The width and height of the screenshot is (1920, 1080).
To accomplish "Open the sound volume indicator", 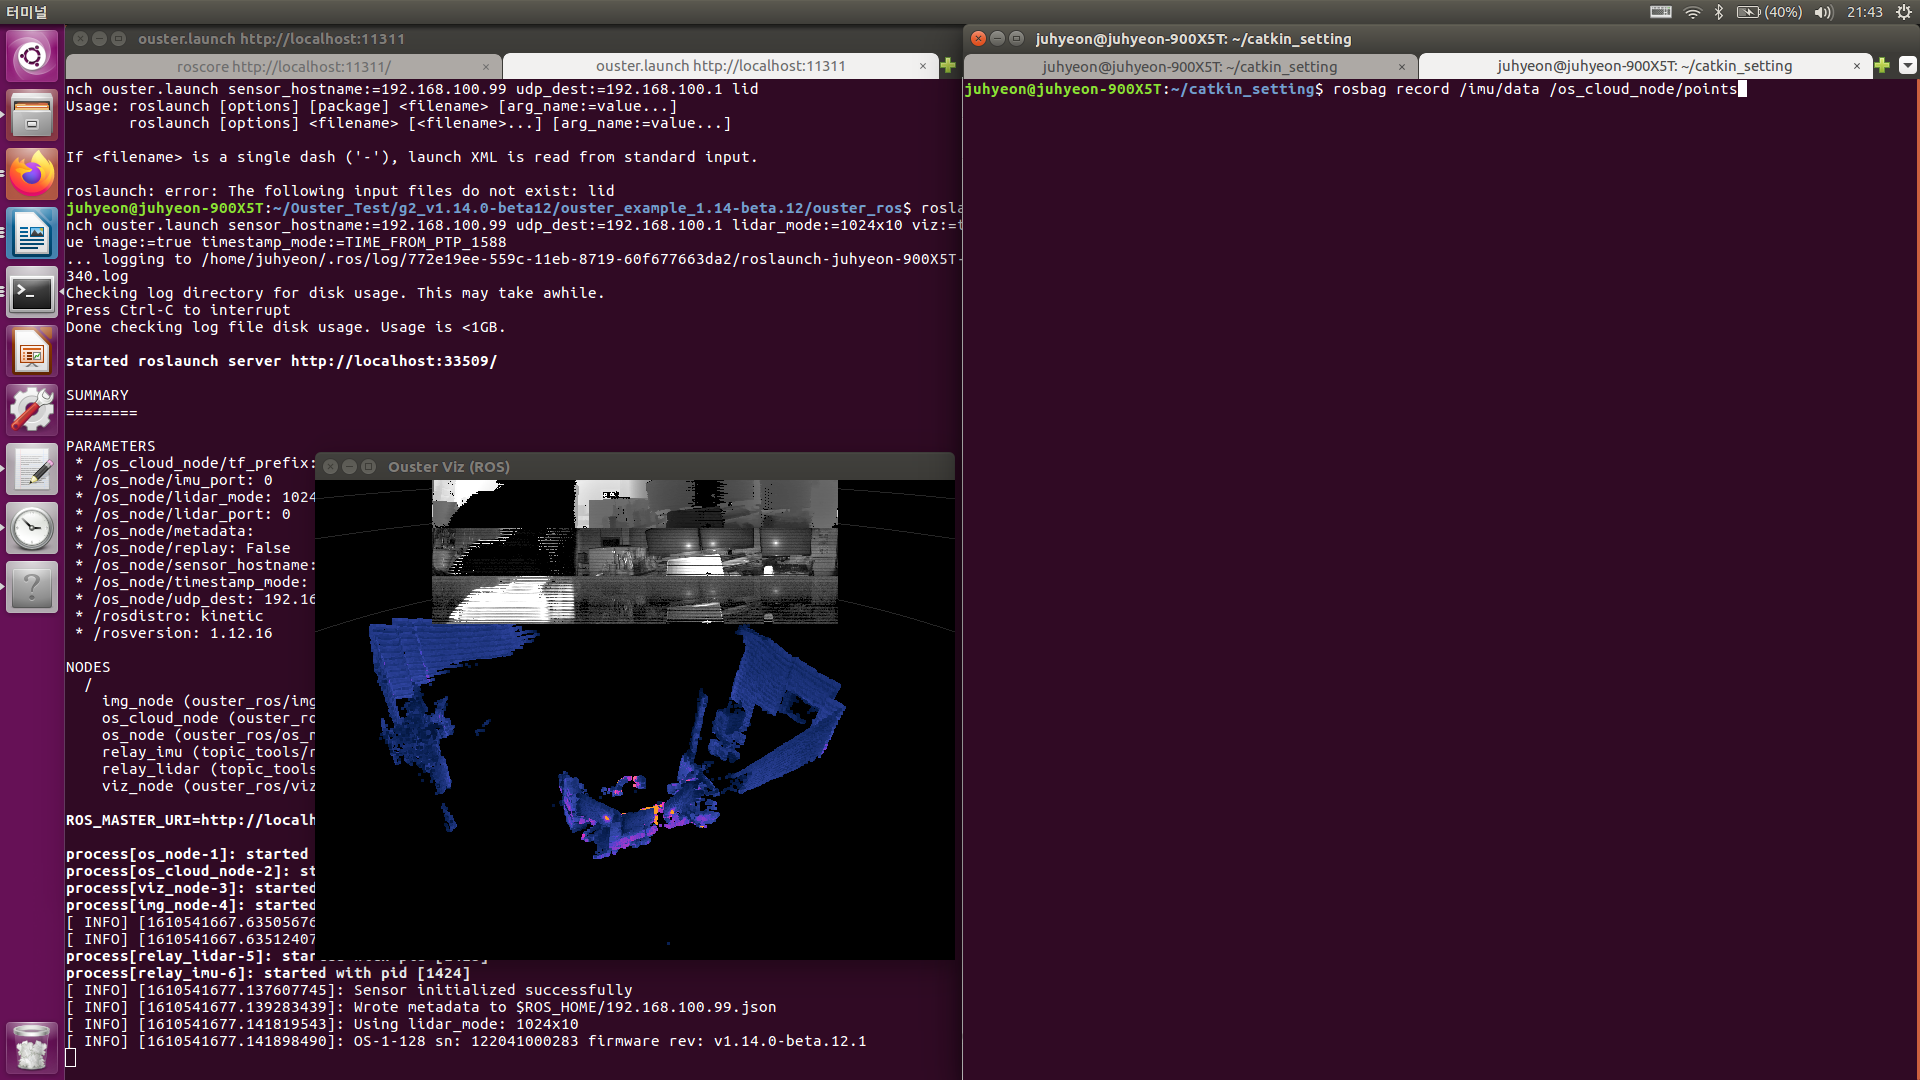I will pyautogui.click(x=1824, y=12).
